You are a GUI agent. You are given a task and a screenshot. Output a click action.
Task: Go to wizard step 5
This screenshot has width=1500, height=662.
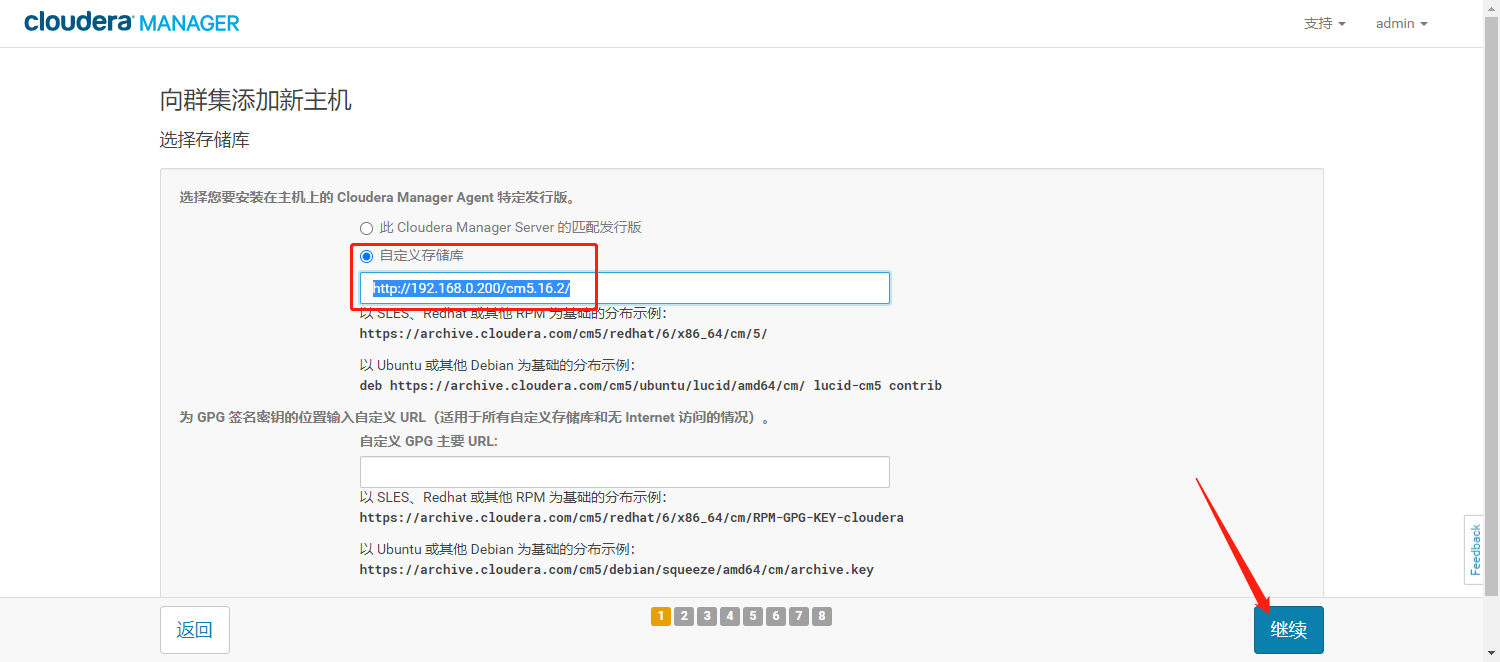[x=753, y=616]
